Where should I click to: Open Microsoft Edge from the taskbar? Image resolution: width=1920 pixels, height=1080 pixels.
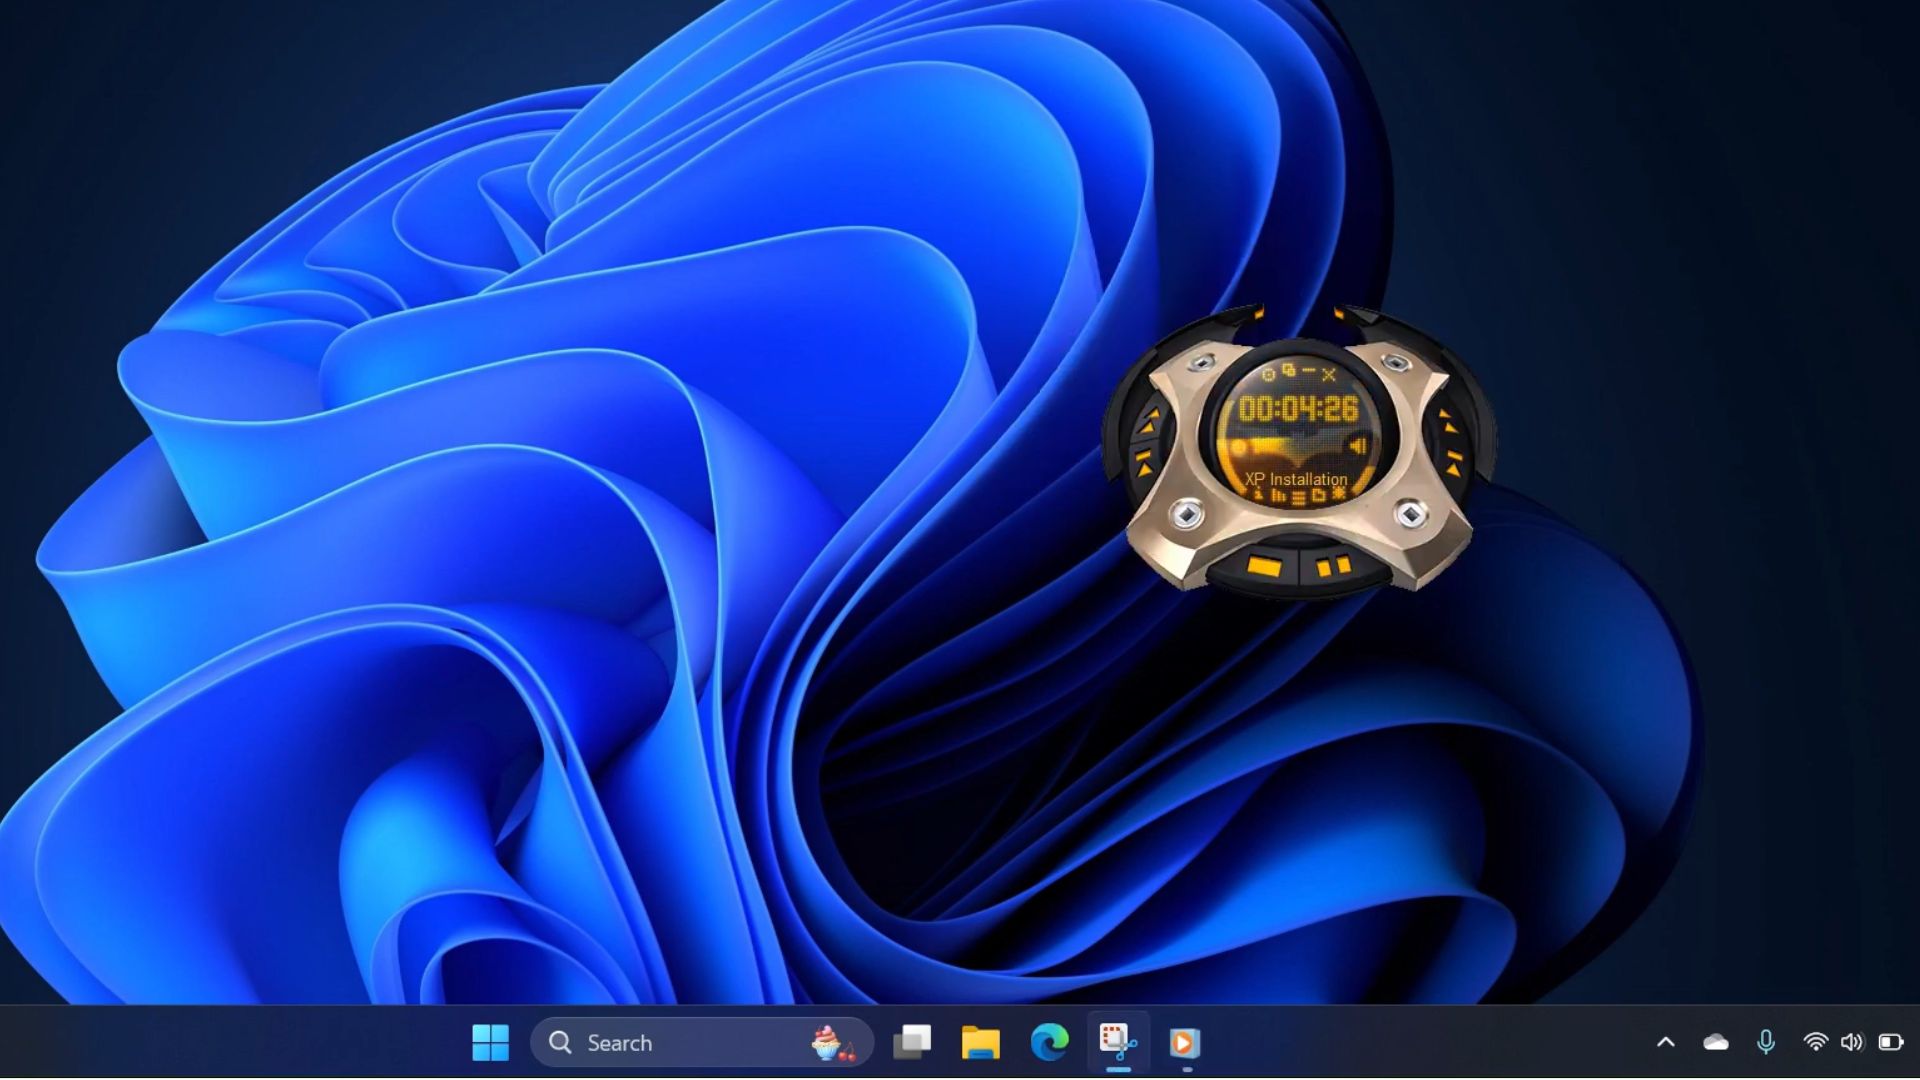1049,1042
